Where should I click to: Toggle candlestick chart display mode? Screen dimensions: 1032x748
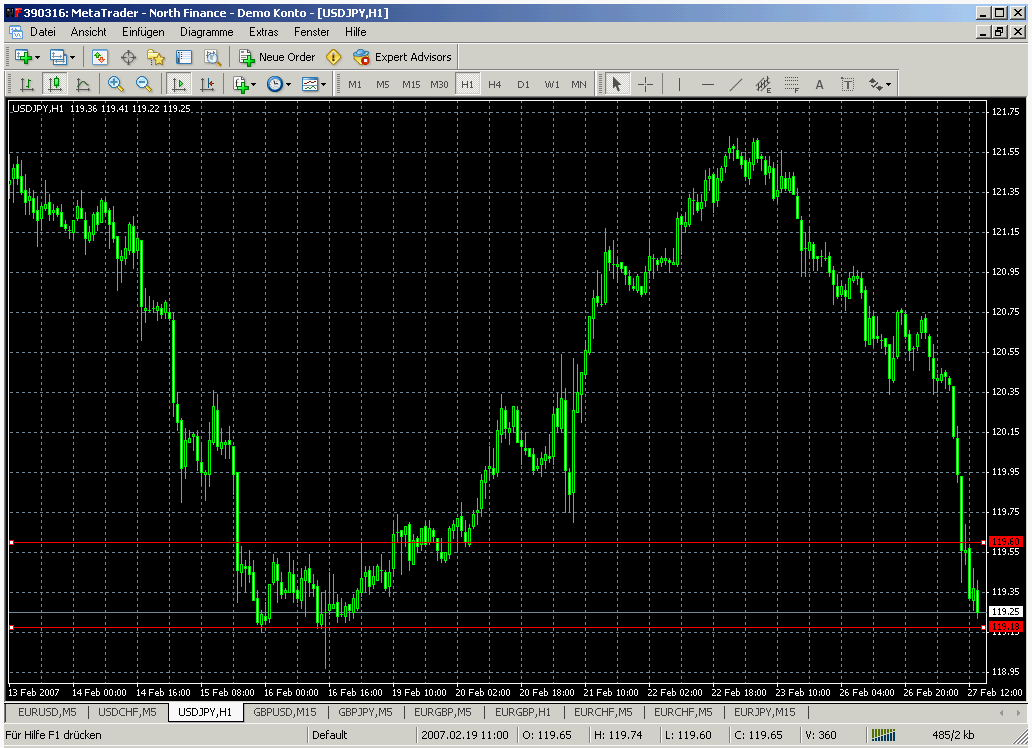click(x=55, y=84)
